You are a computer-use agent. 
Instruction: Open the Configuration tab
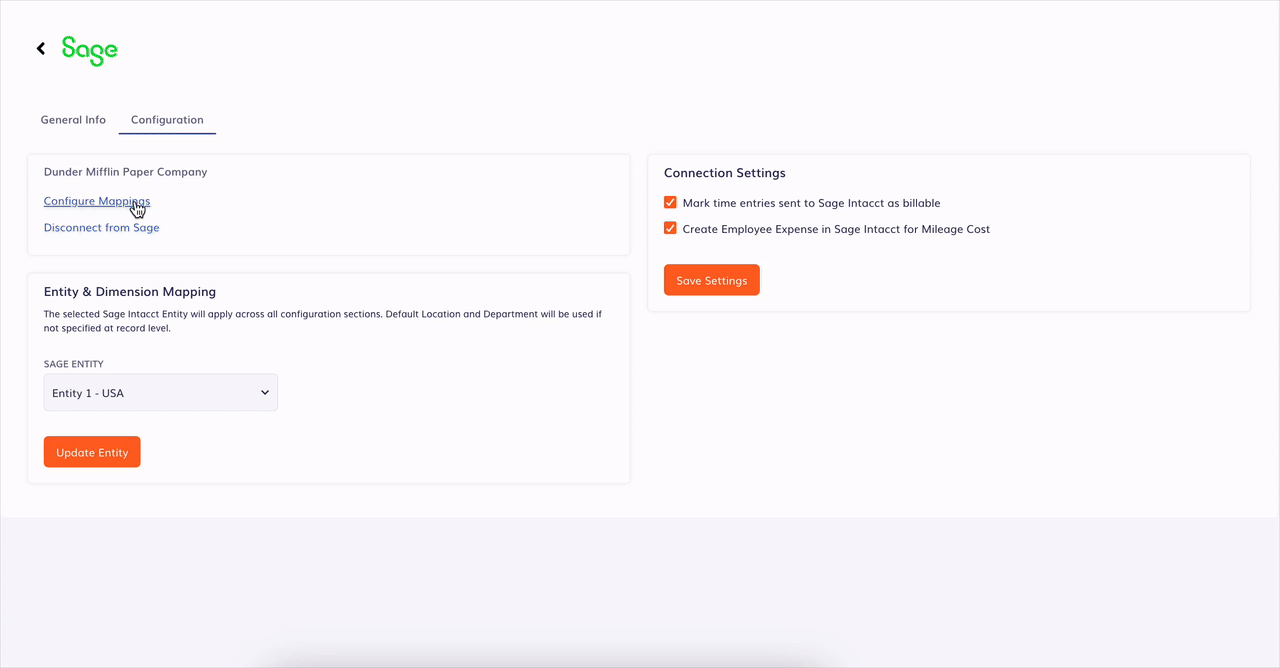167,119
